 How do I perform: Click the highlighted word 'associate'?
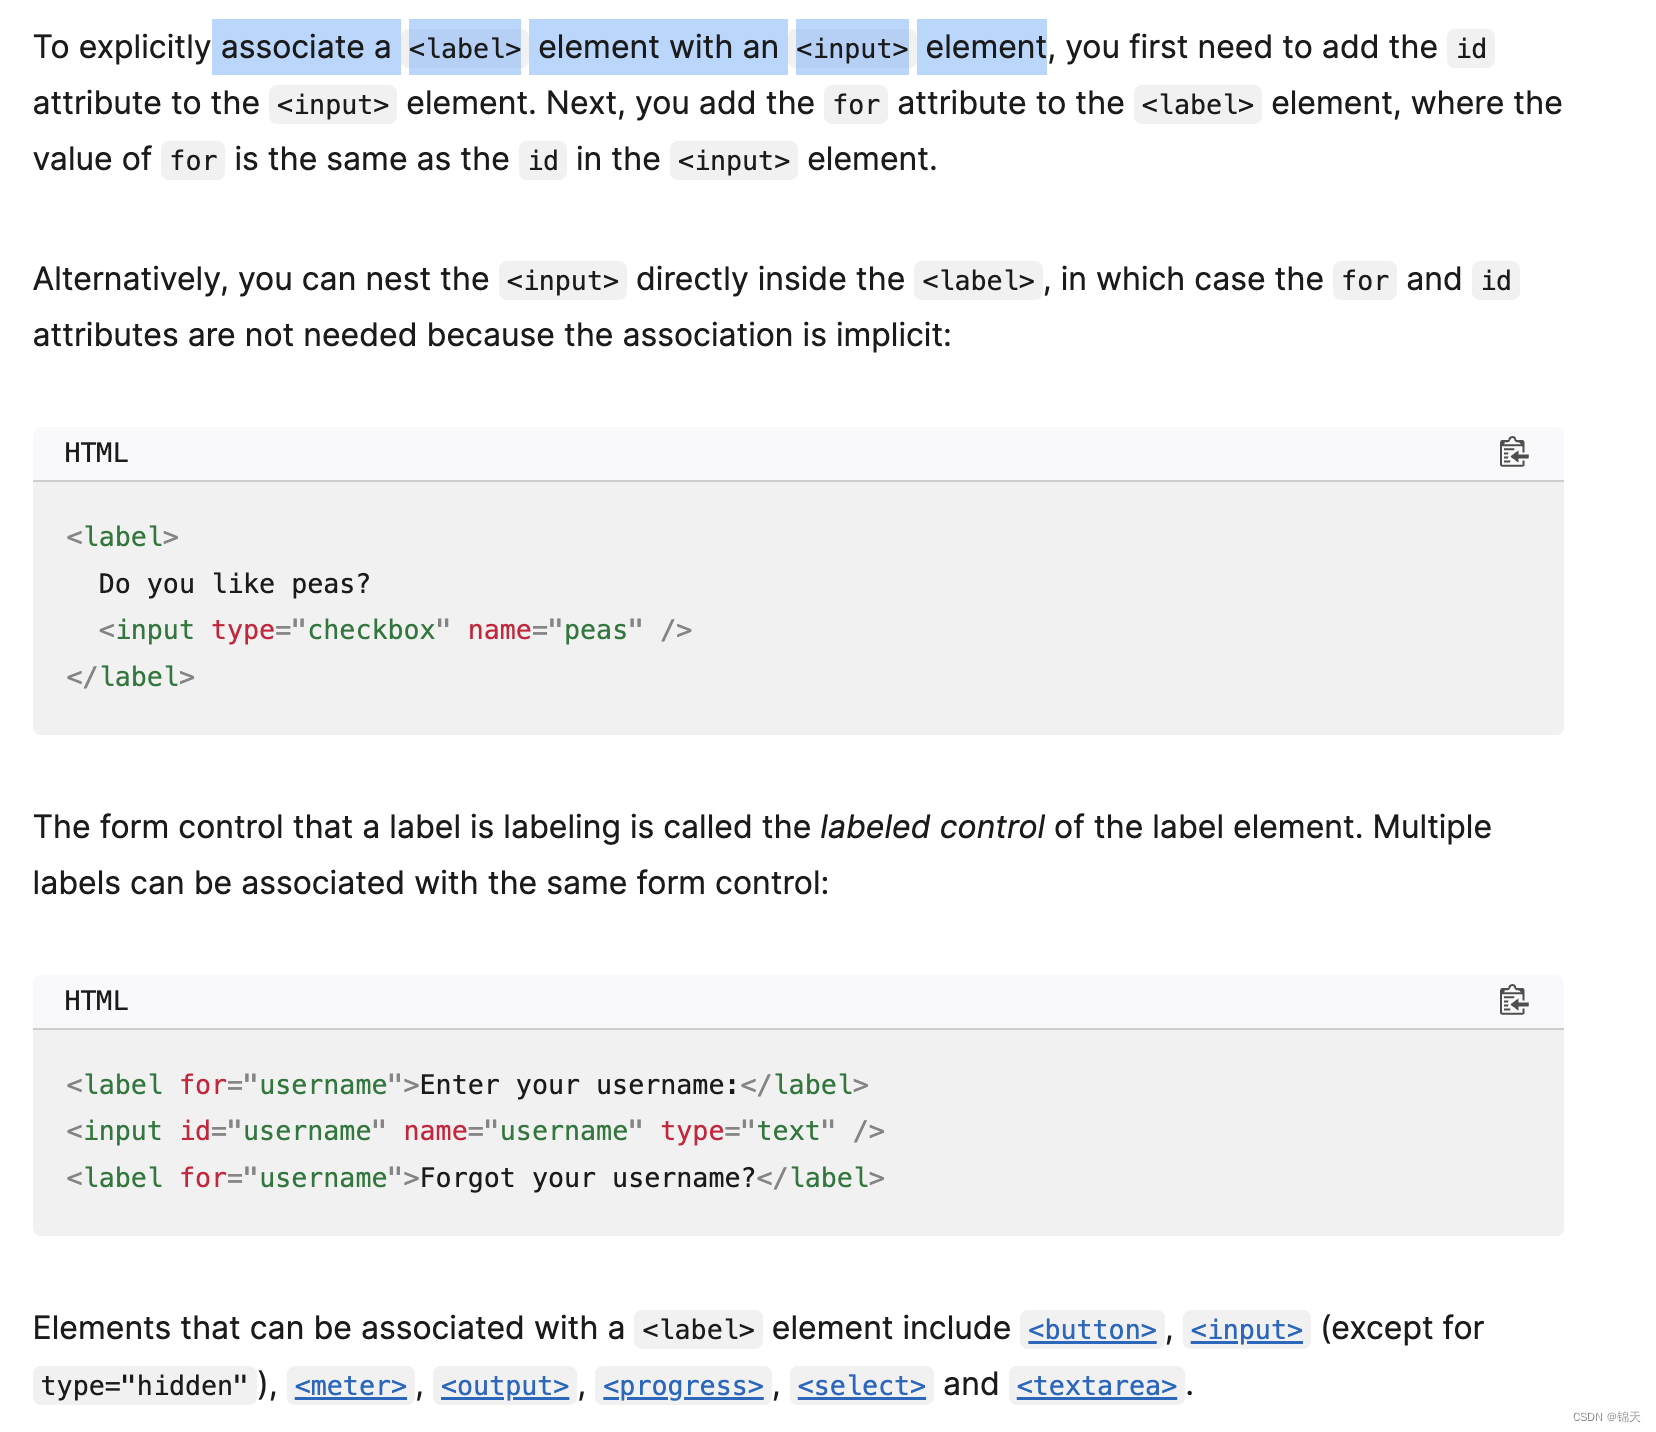[x=292, y=47]
